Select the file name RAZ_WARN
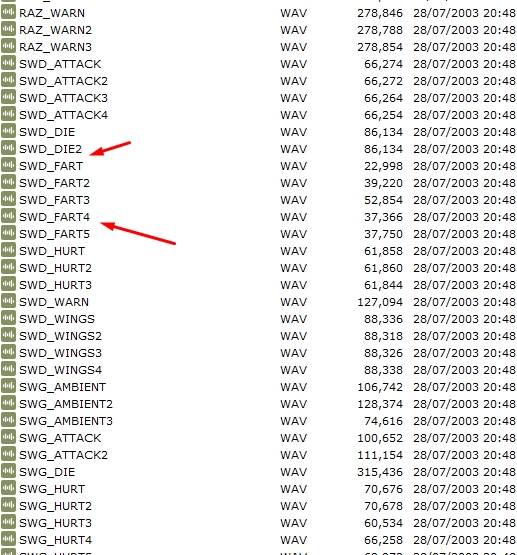This screenshot has width=517, height=555. pyautogui.click(x=52, y=13)
